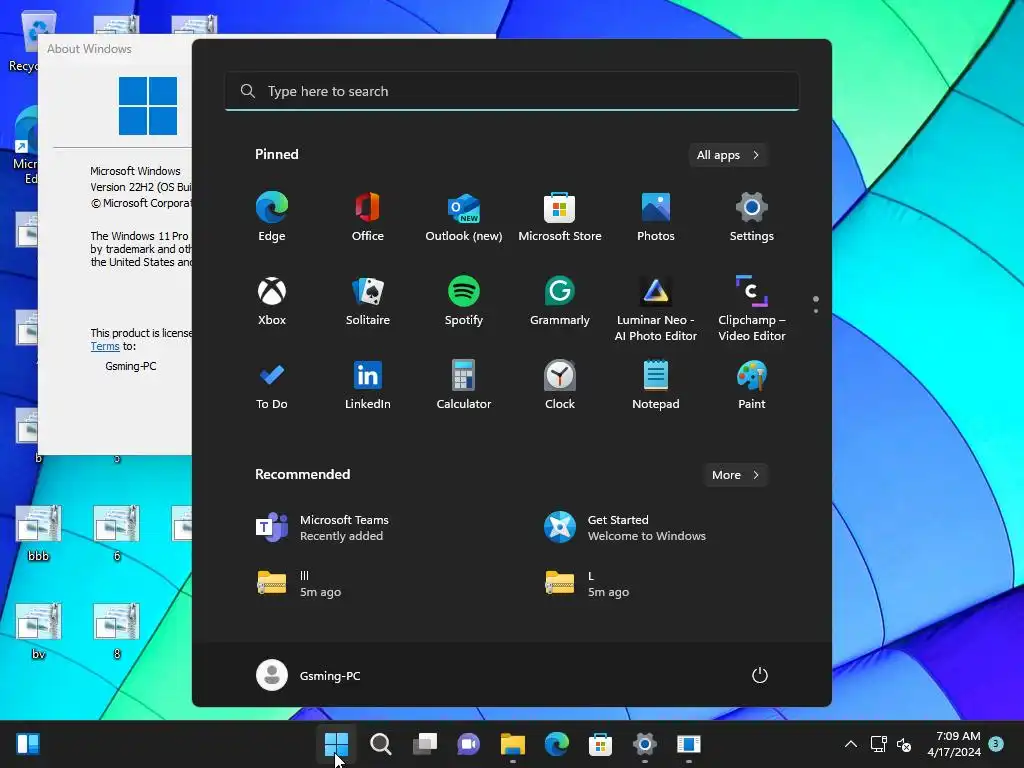Go to next pinned apps page dot
Image resolution: width=1024 pixels, height=768 pixels.
(816, 311)
